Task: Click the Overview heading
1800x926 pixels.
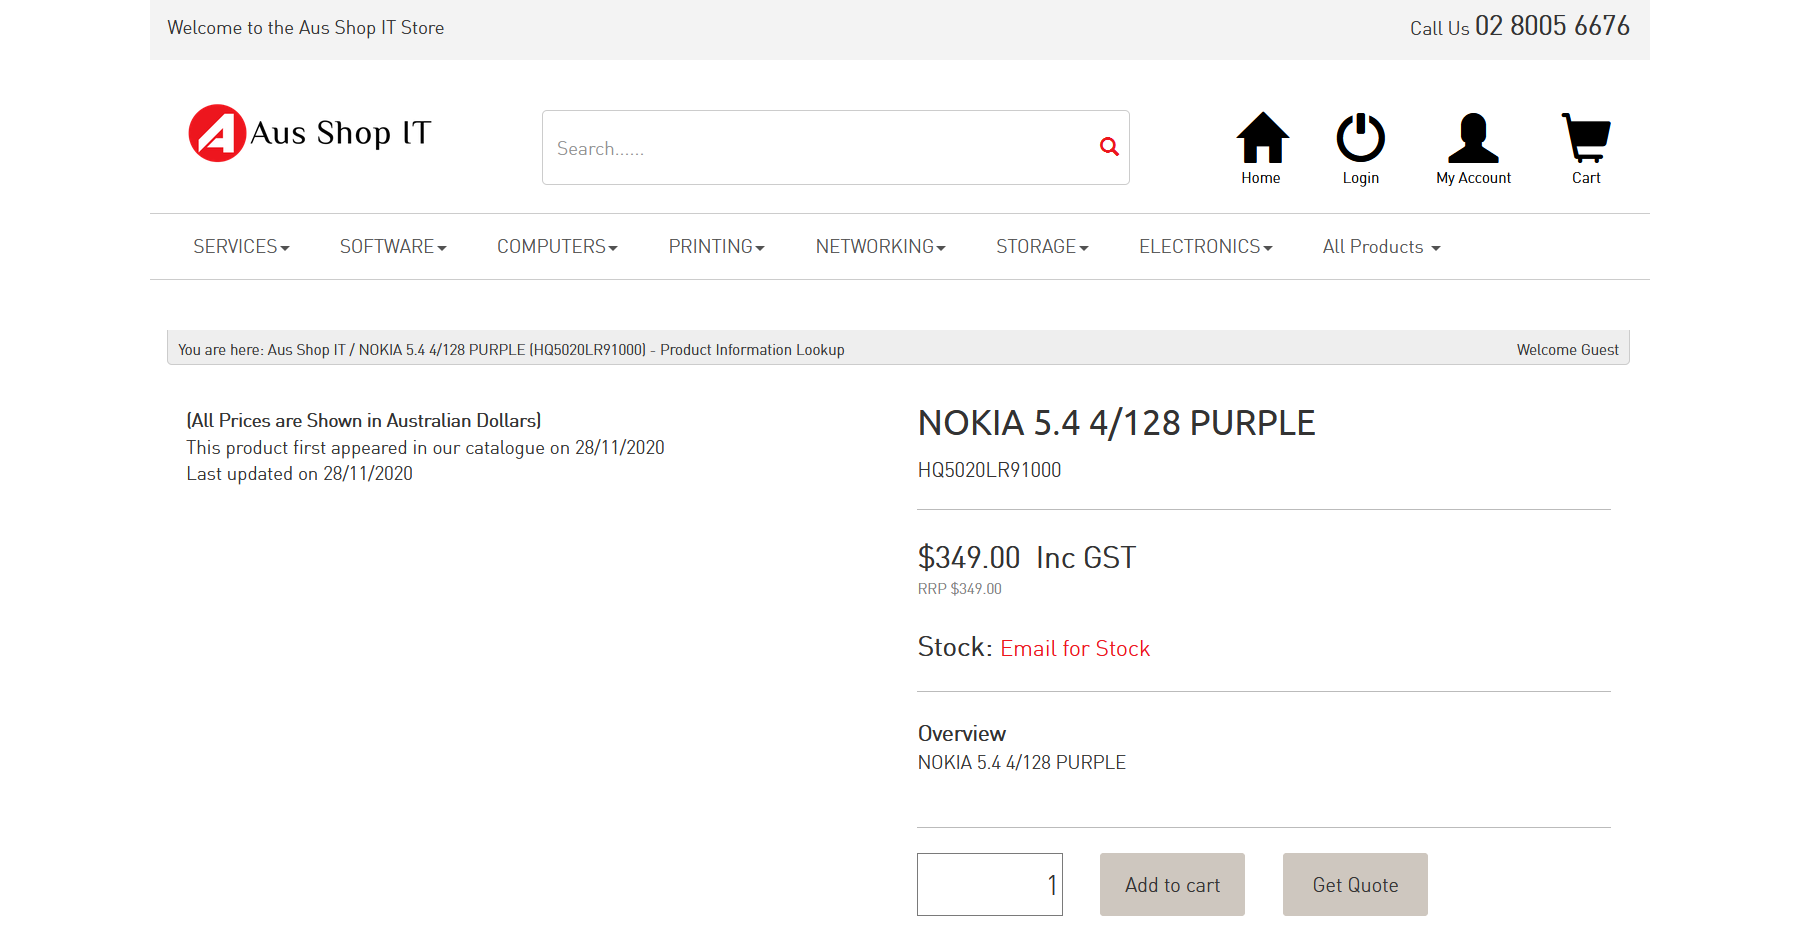Action: tap(962, 733)
